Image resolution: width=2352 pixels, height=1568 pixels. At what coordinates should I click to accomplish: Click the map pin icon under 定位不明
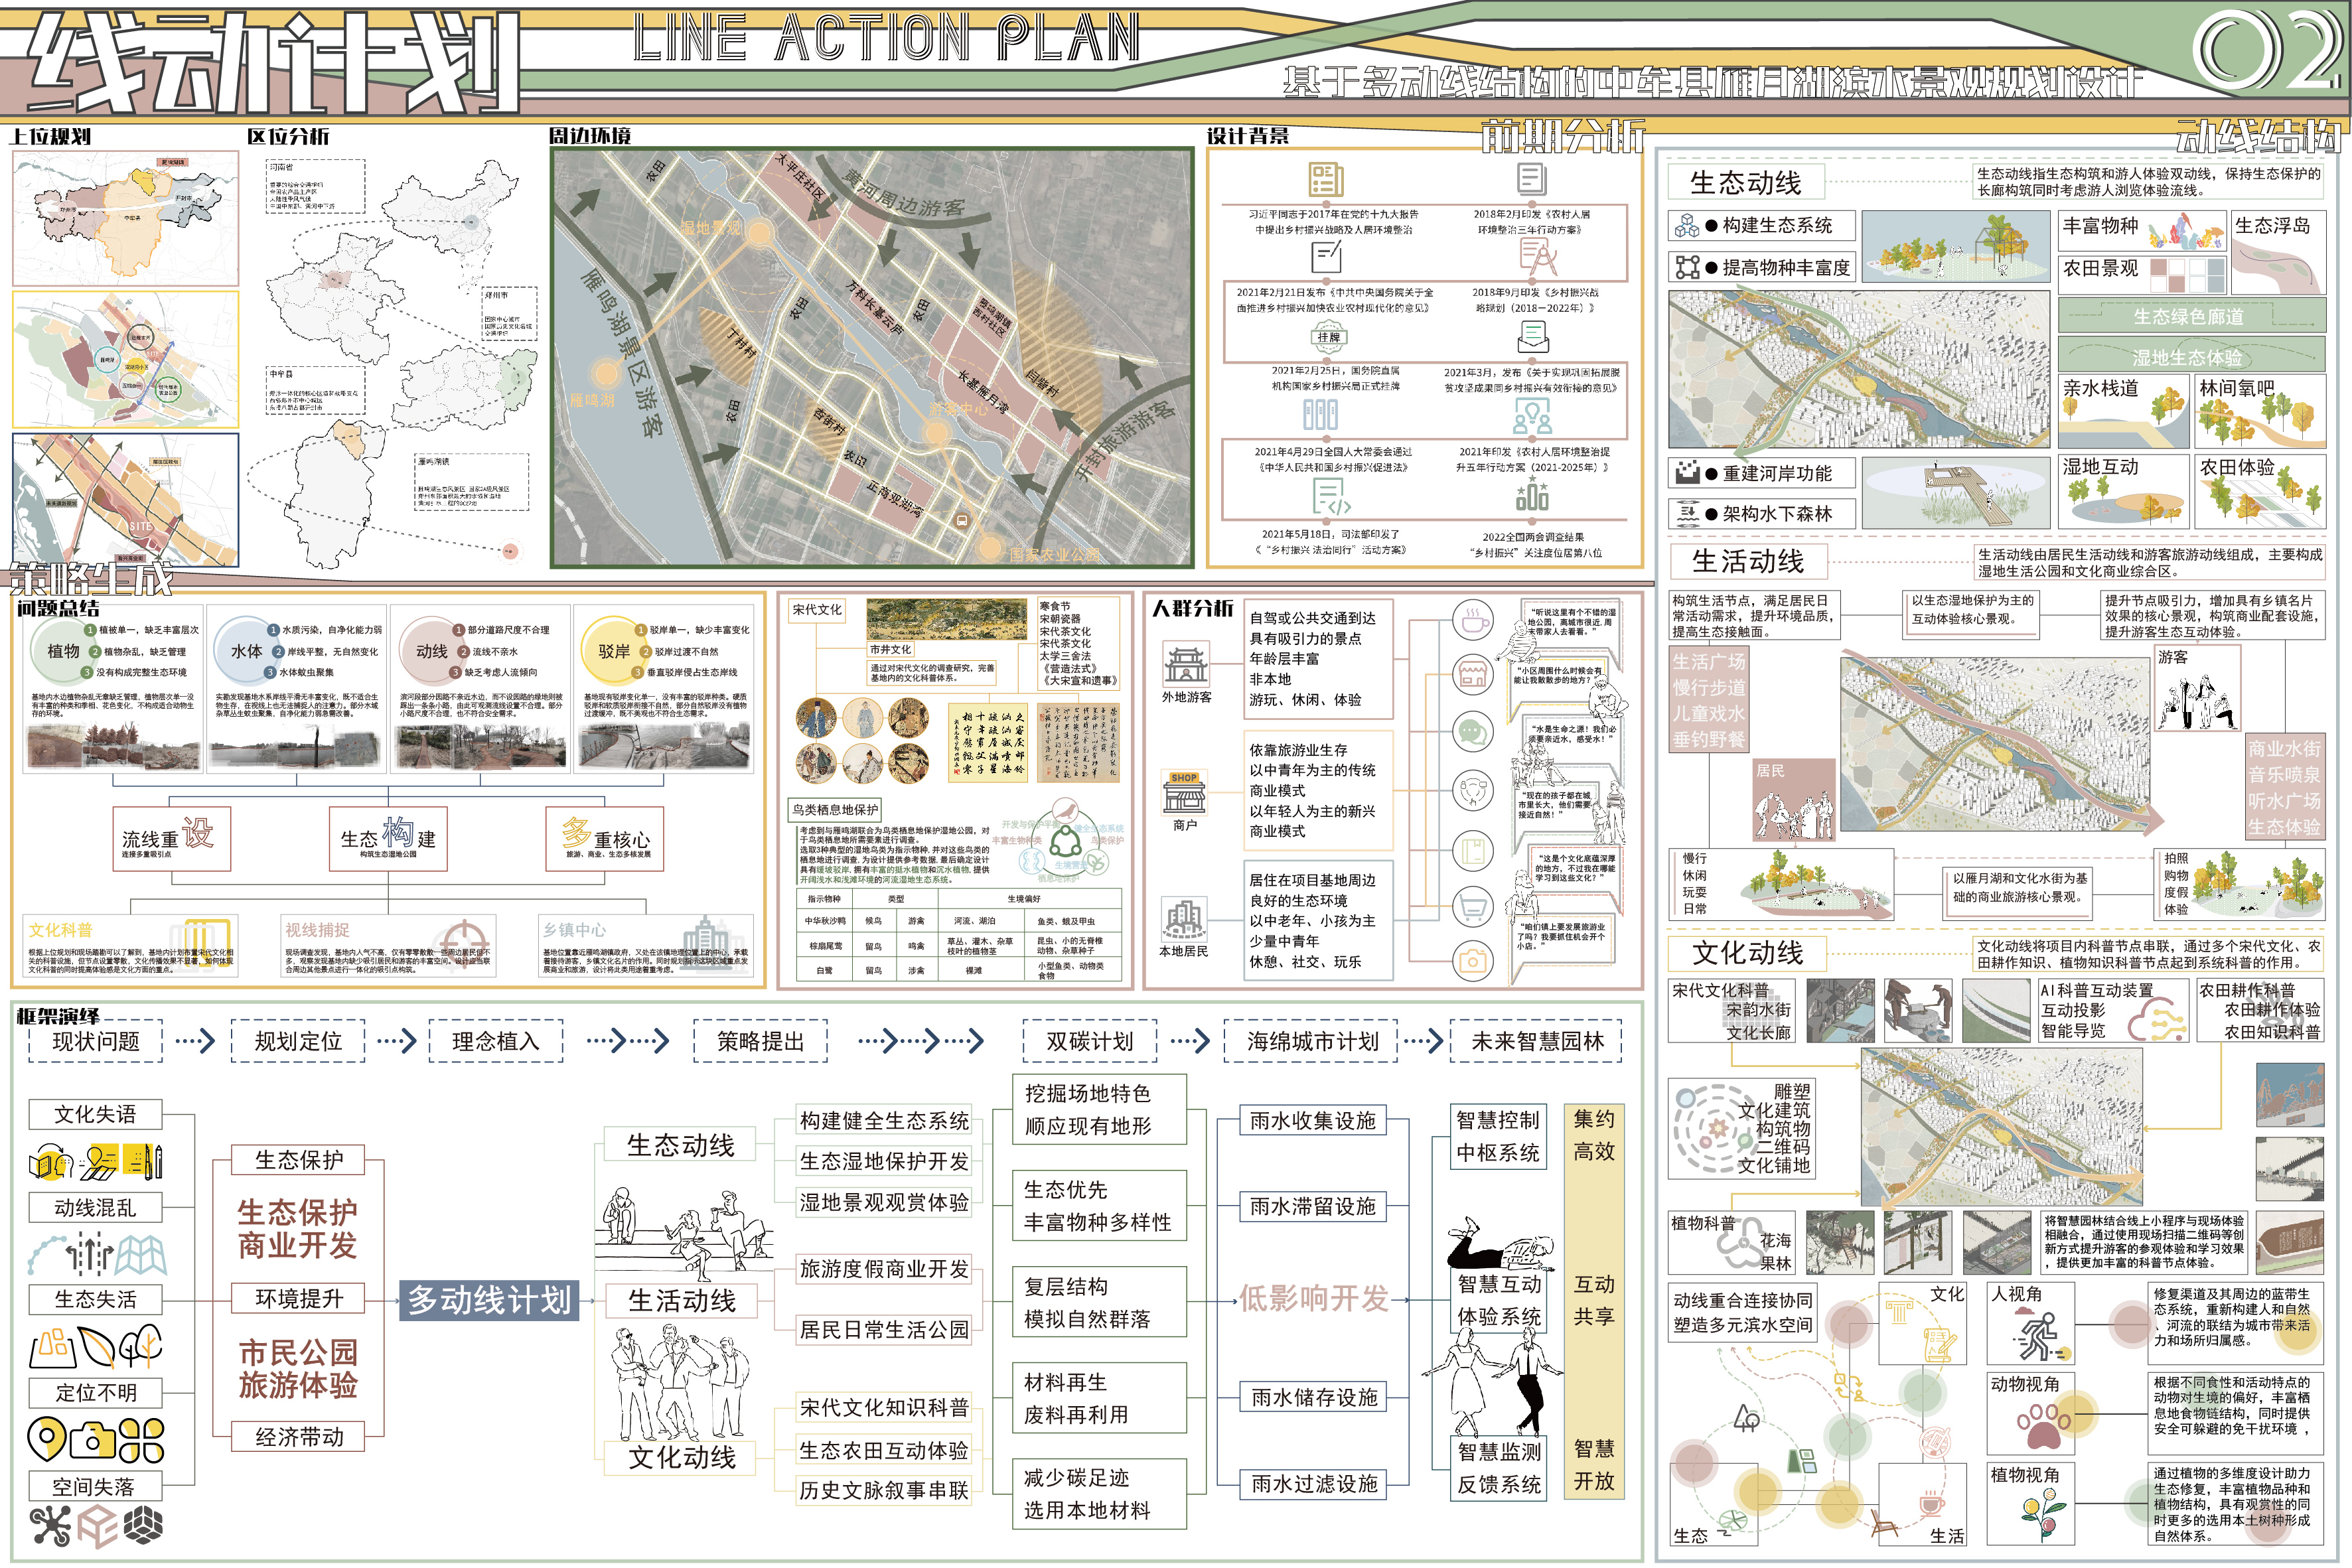[47, 1440]
